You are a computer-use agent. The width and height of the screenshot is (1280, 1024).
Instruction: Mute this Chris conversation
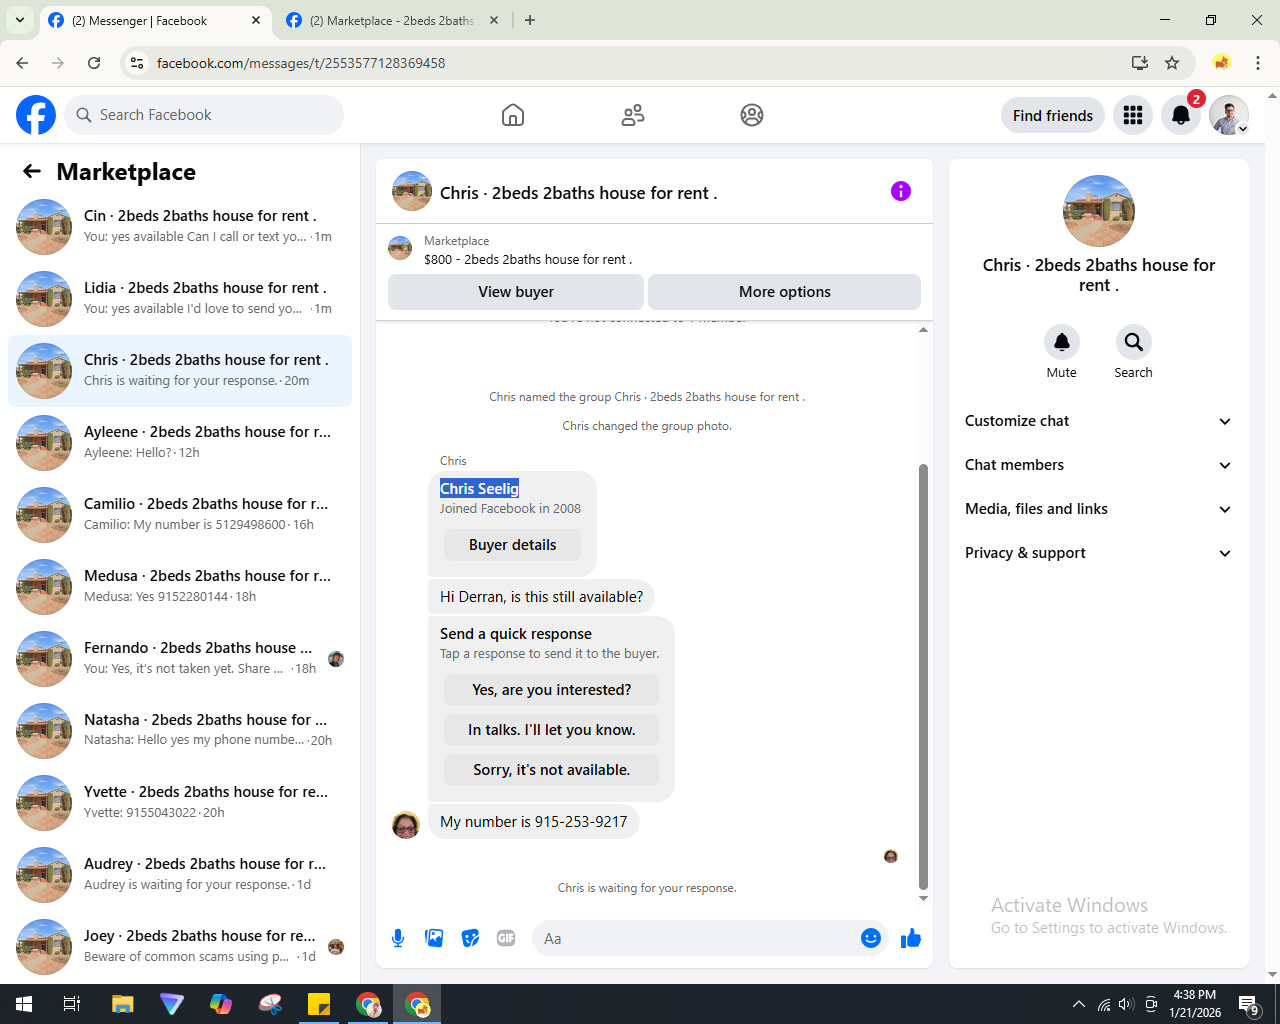click(x=1062, y=342)
